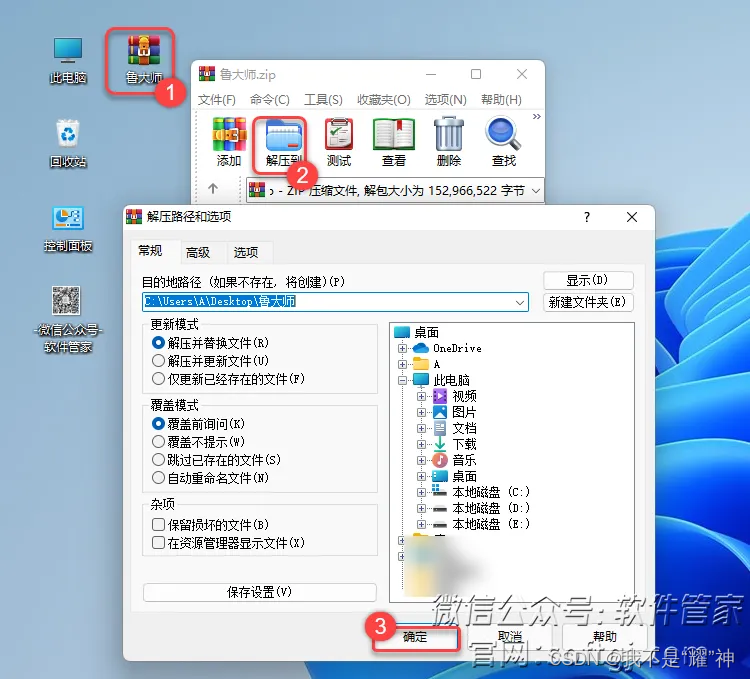The width and height of the screenshot is (750, 679).
Task: Select the 图片 folder in the tree
Action: point(464,412)
